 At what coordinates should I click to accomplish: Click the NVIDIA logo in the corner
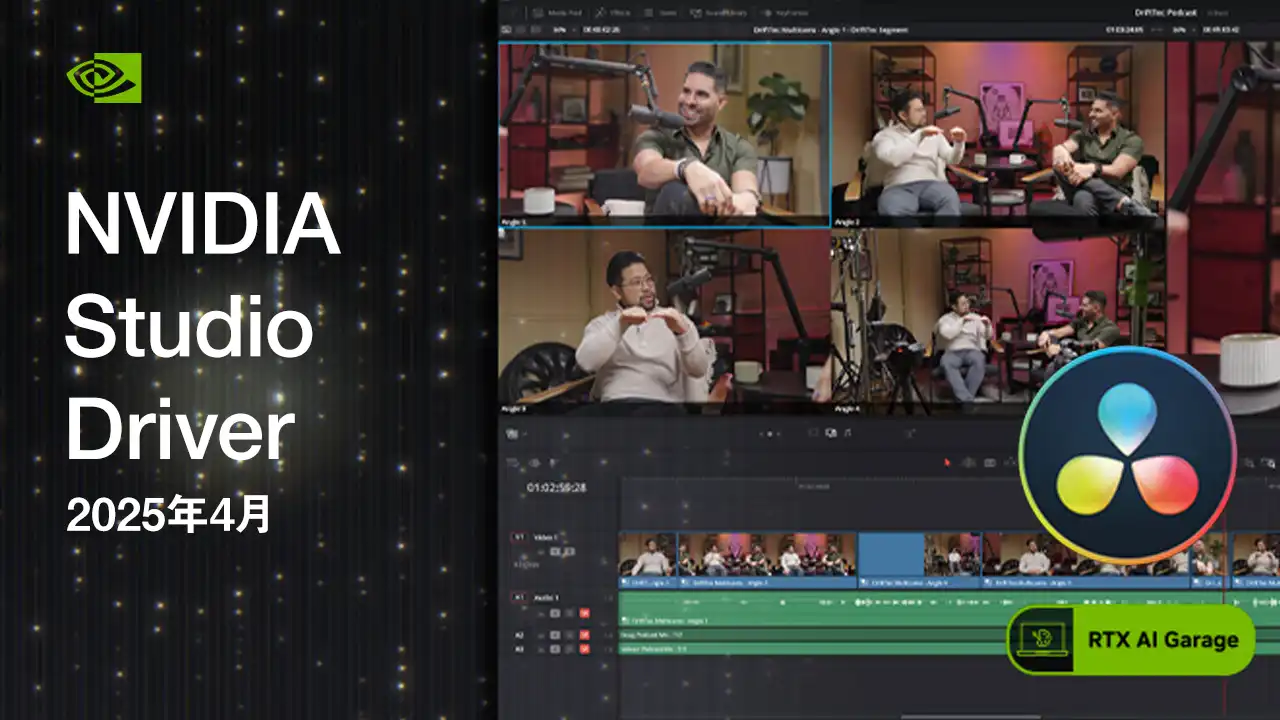coord(103,77)
